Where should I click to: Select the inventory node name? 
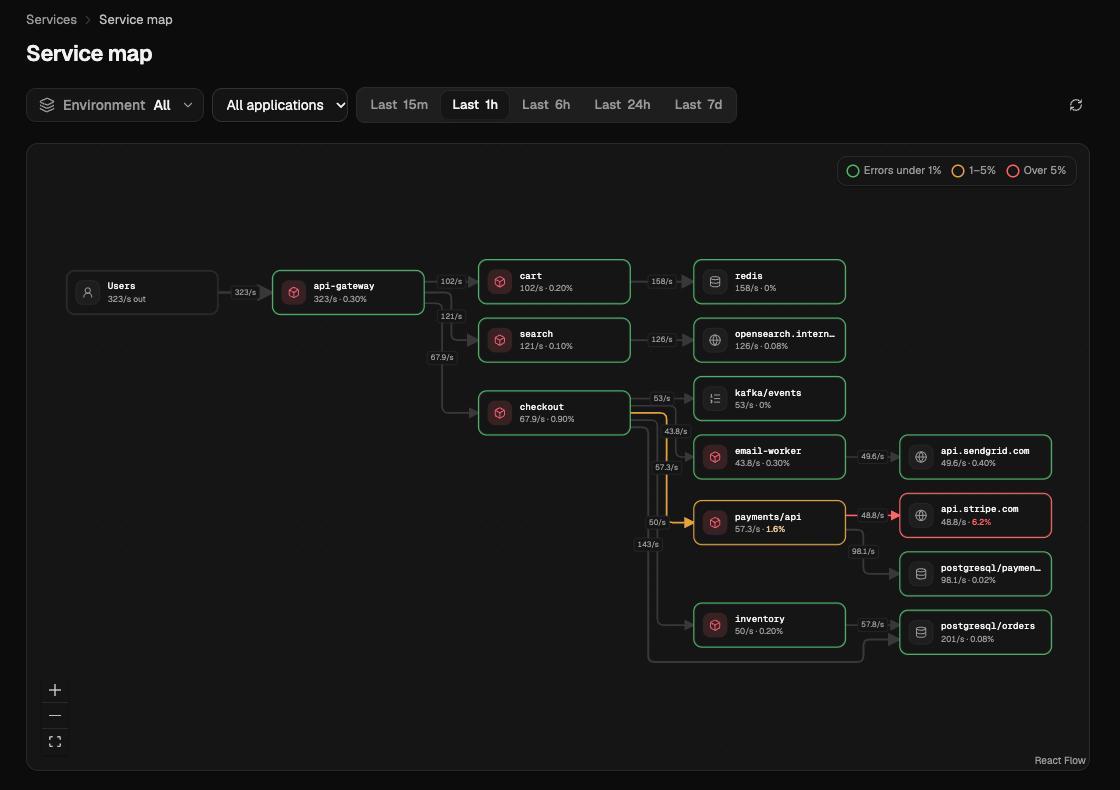click(x=759, y=619)
